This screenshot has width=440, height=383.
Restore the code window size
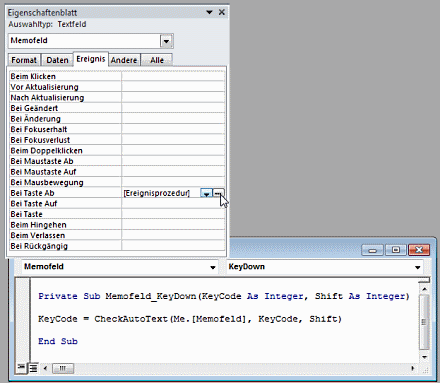[x=396, y=250]
